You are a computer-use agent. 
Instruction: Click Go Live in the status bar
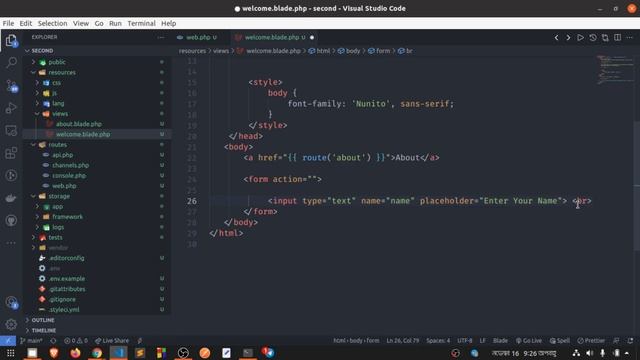click(529, 340)
